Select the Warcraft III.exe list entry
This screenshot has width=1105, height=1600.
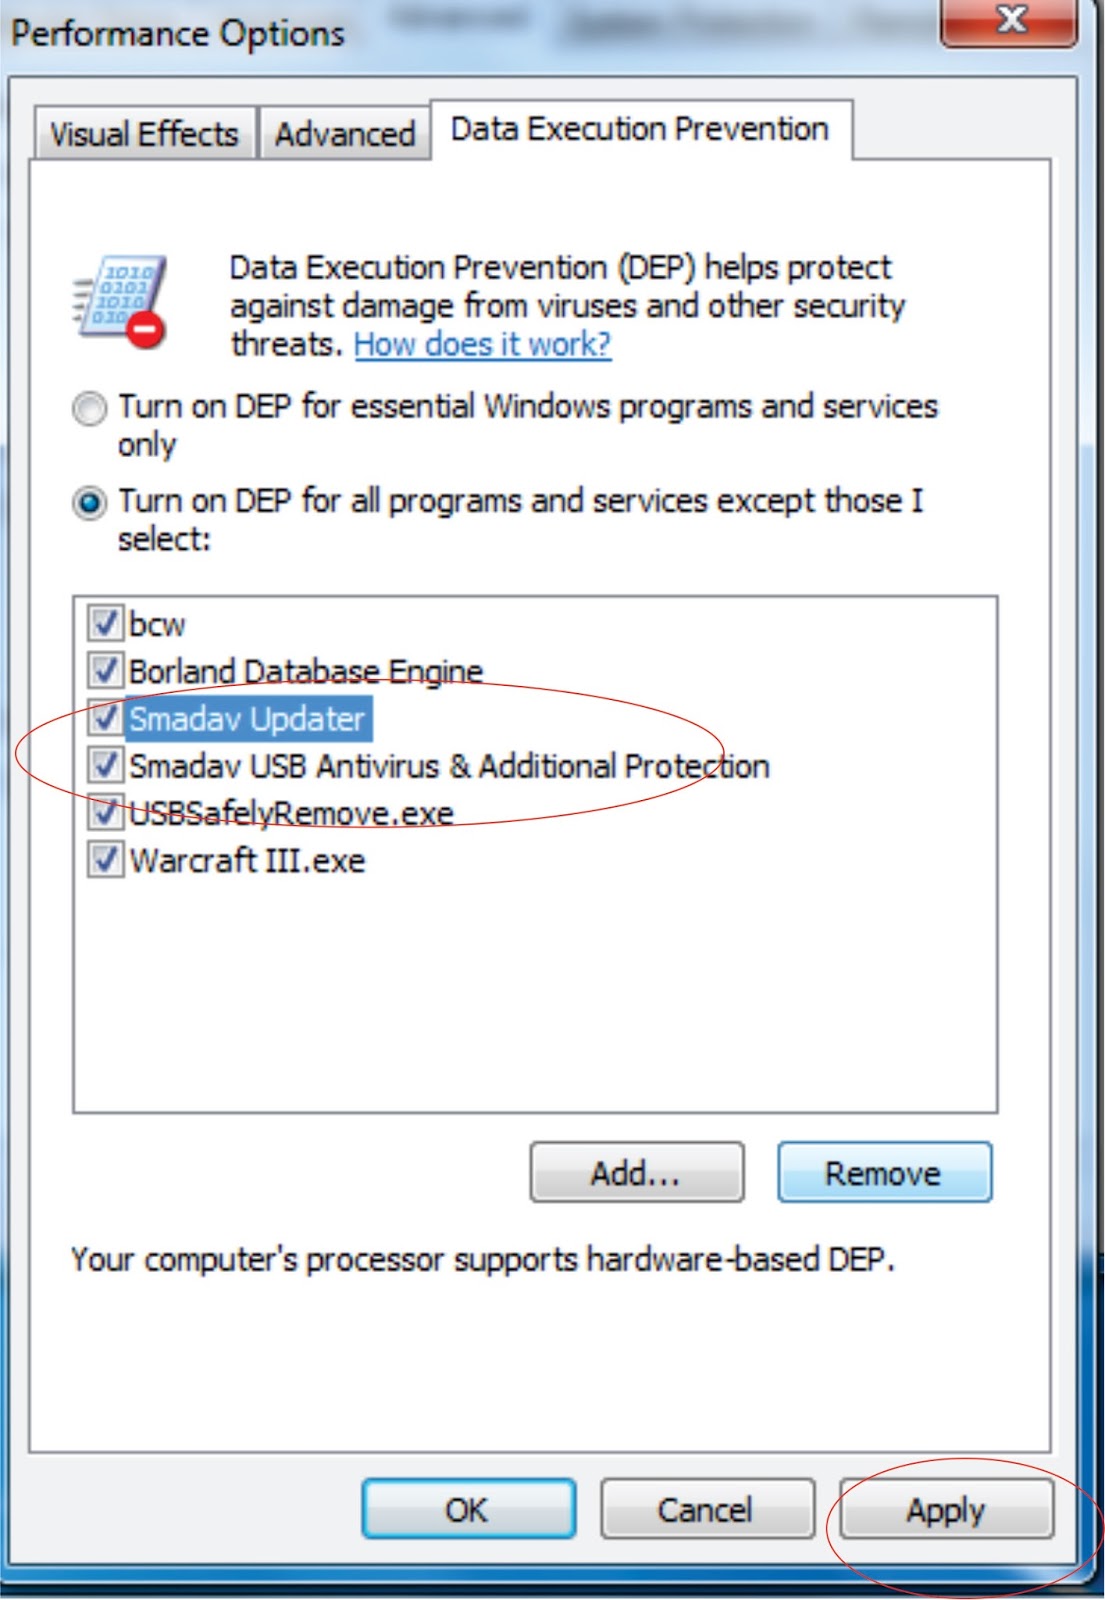point(248,860)
